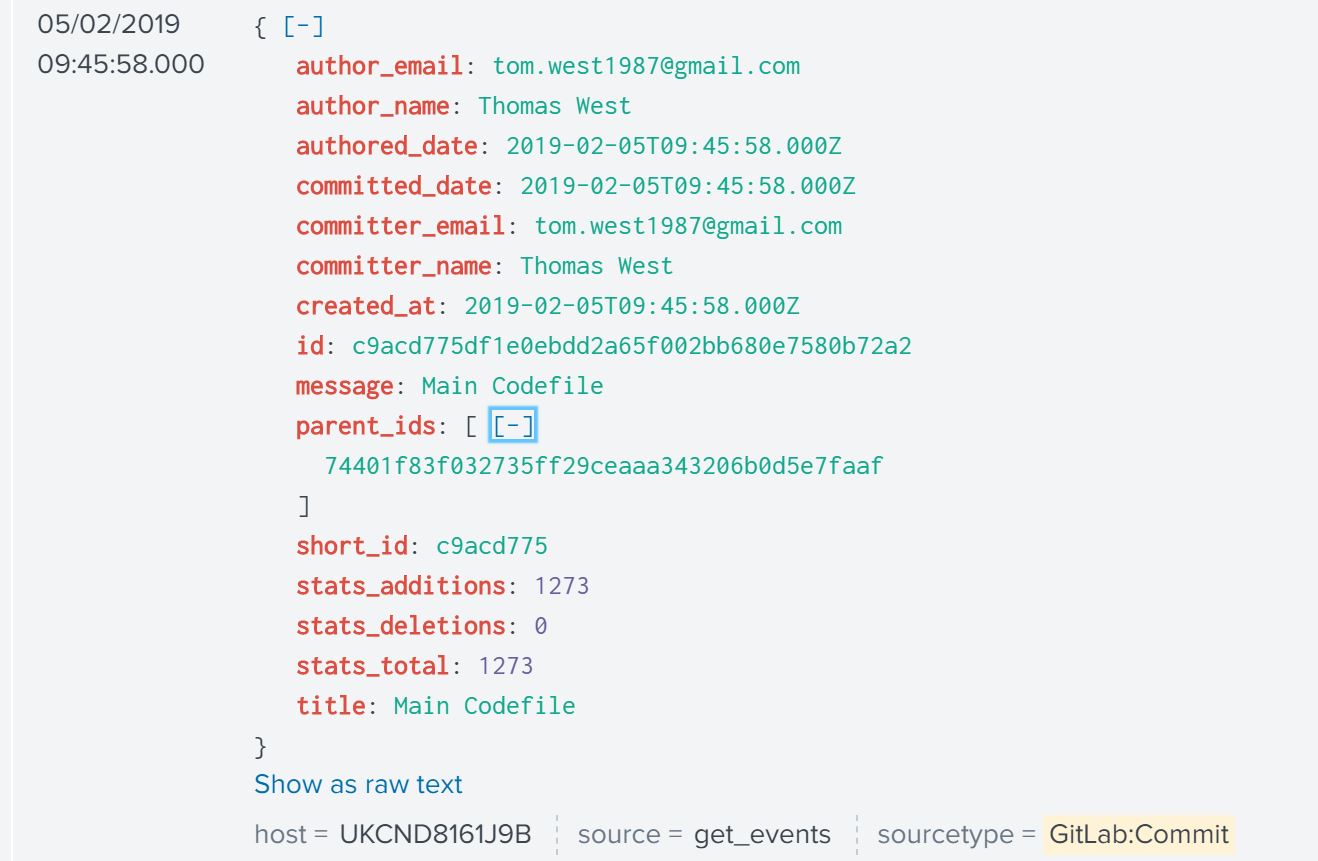Screen dimensions: 1318x861
Task: Select the committer_name value Thomas West
Action: tap(596, 266)
